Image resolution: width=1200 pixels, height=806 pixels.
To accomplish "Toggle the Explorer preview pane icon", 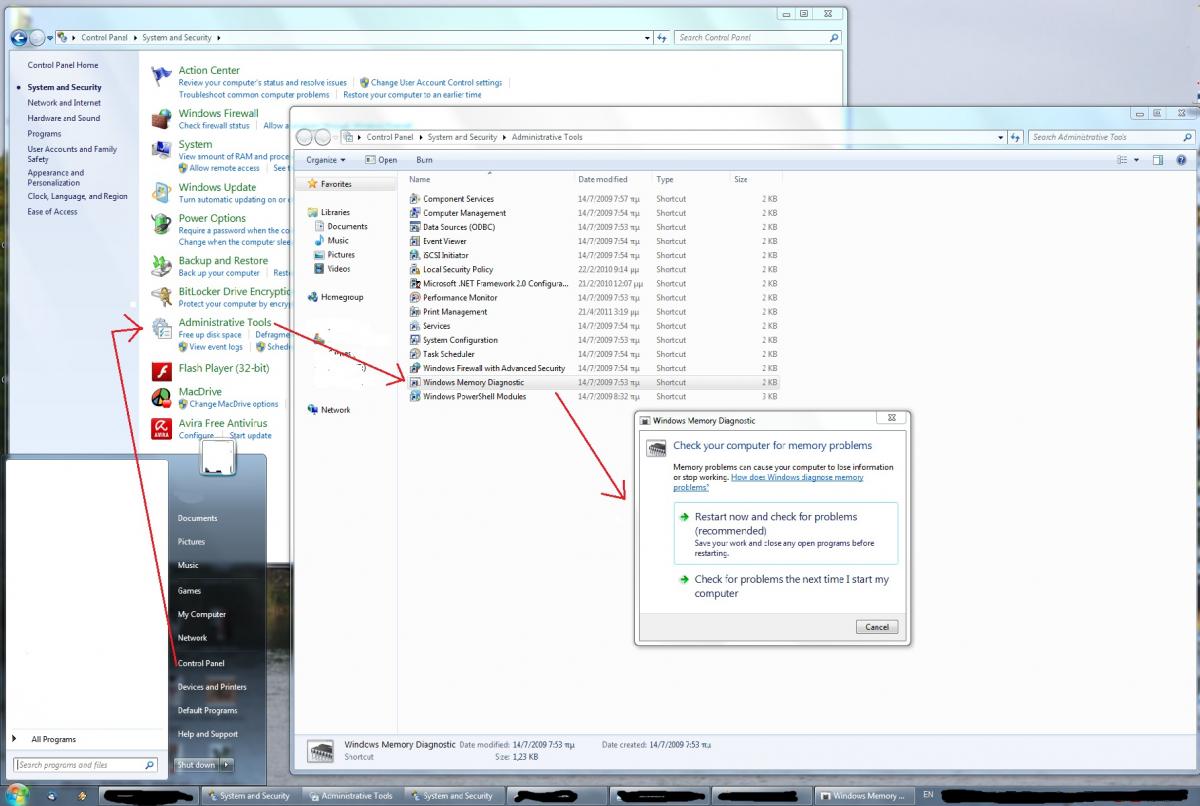I will 1158,160.
